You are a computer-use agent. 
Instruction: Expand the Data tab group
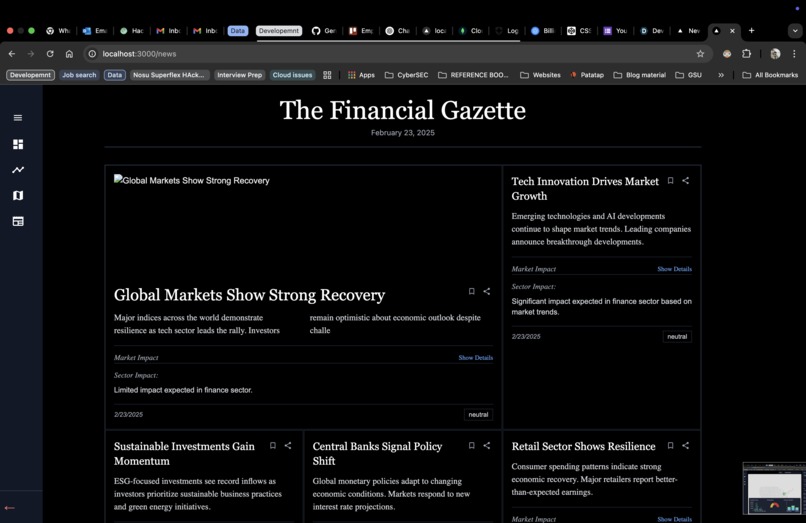coord(237,31)
